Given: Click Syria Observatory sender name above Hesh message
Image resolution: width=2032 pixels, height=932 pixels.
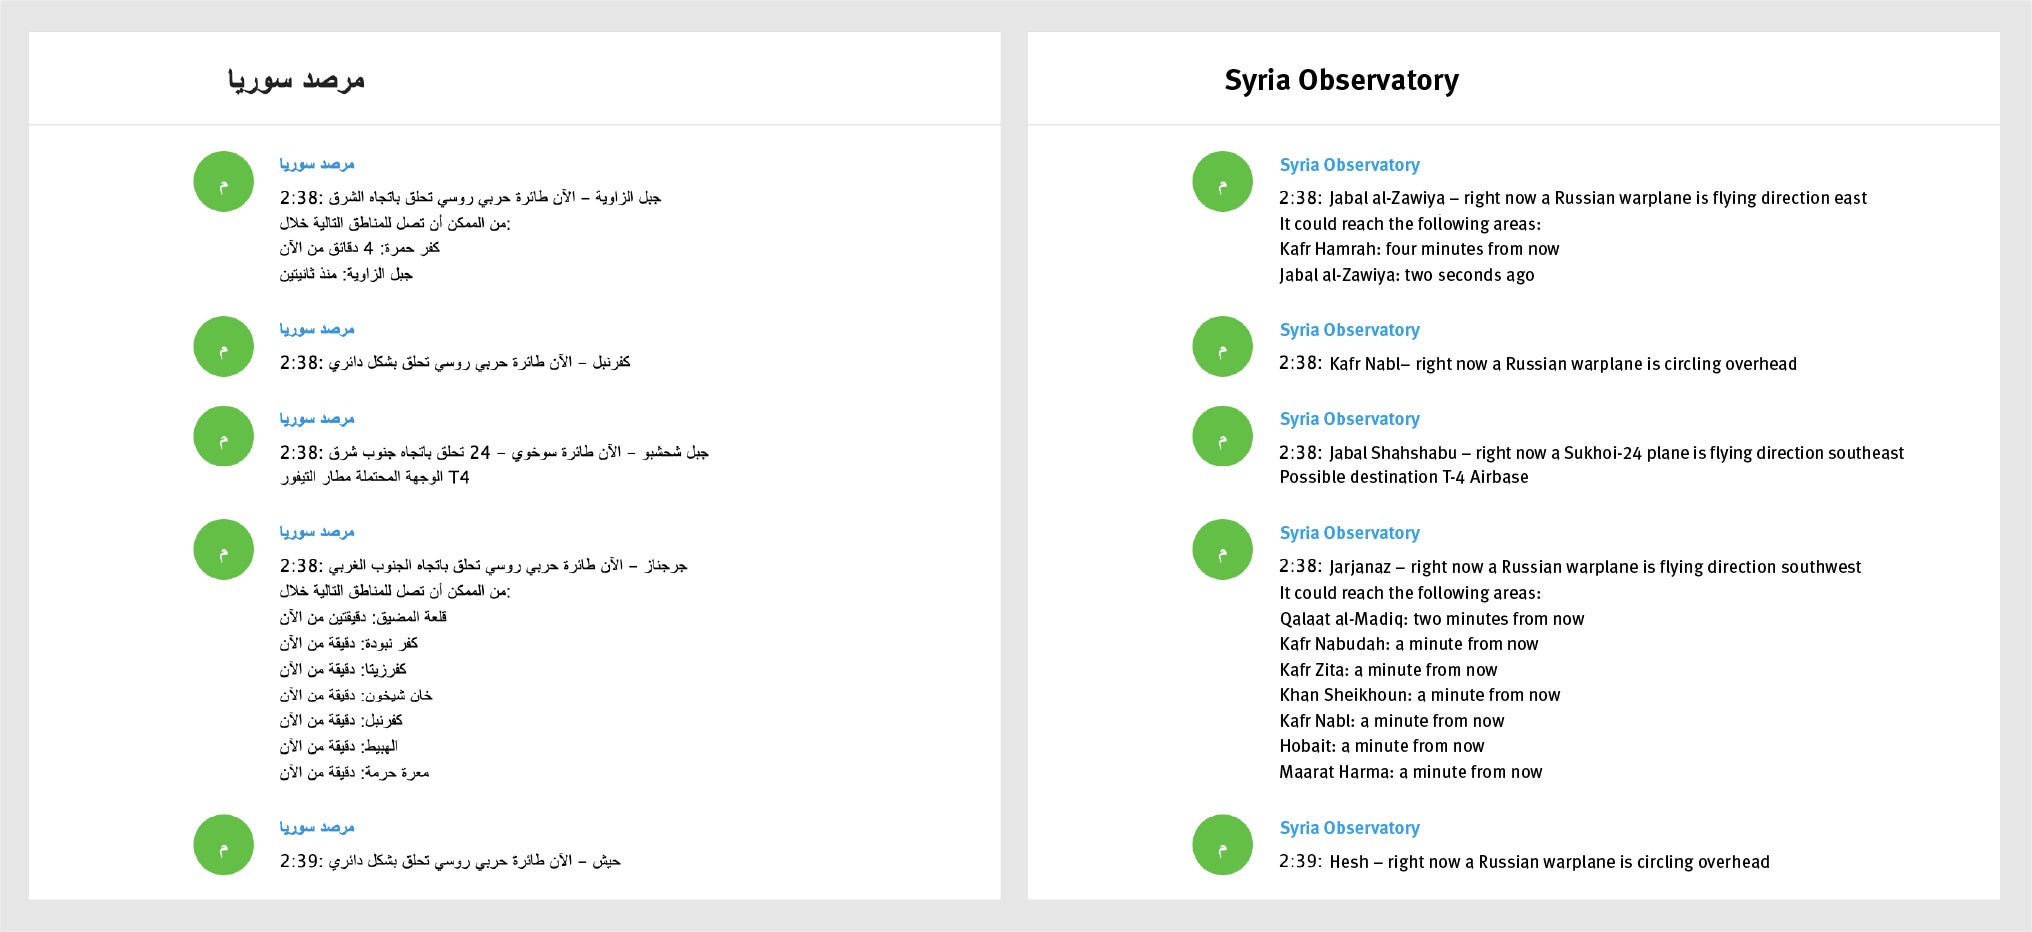Looking at the screenshot, I should 1349,828.
